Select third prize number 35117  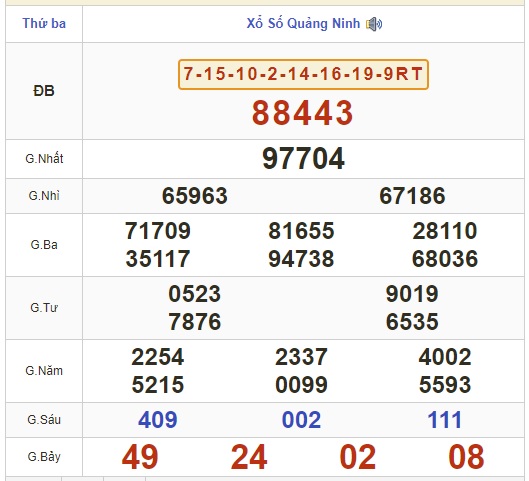158,259
